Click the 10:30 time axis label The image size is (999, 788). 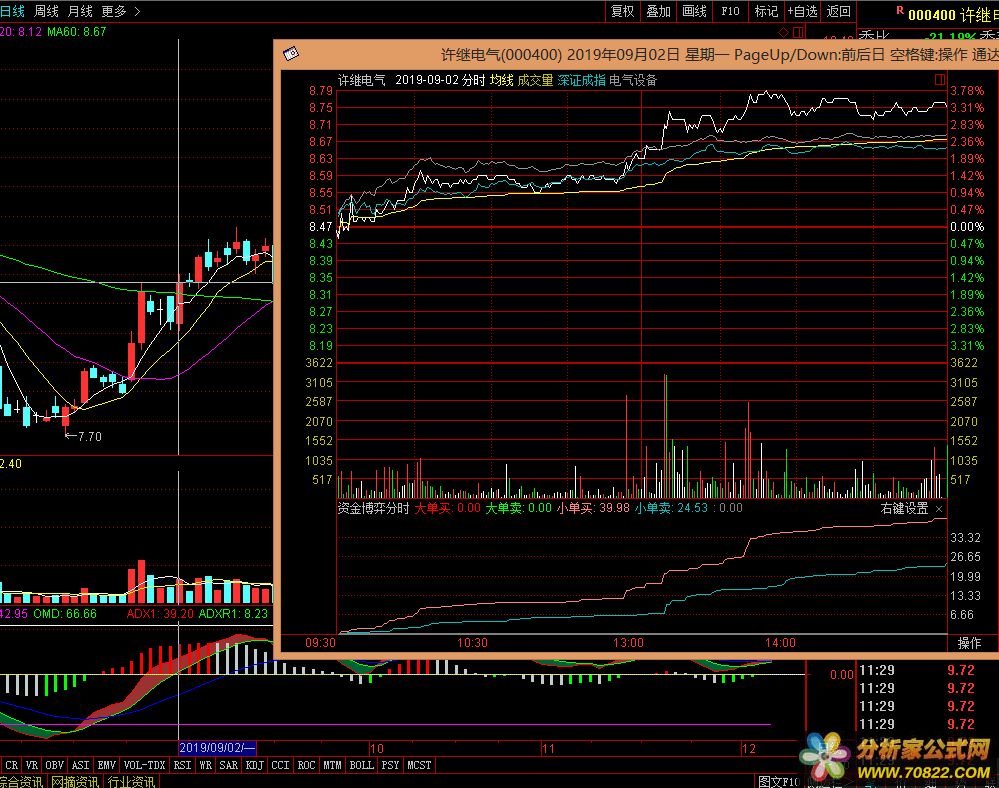[472, 643]
